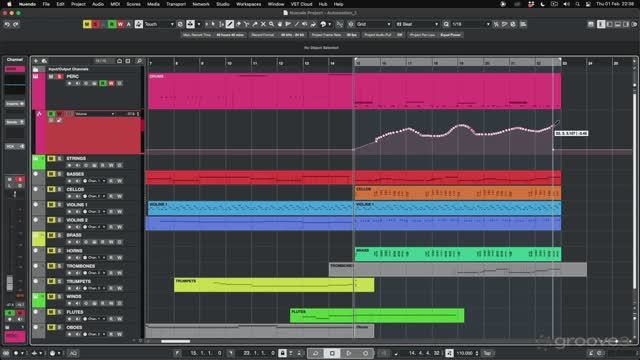Solo the STRINGS folder track
640x360 pixels.
click(60, 158)
